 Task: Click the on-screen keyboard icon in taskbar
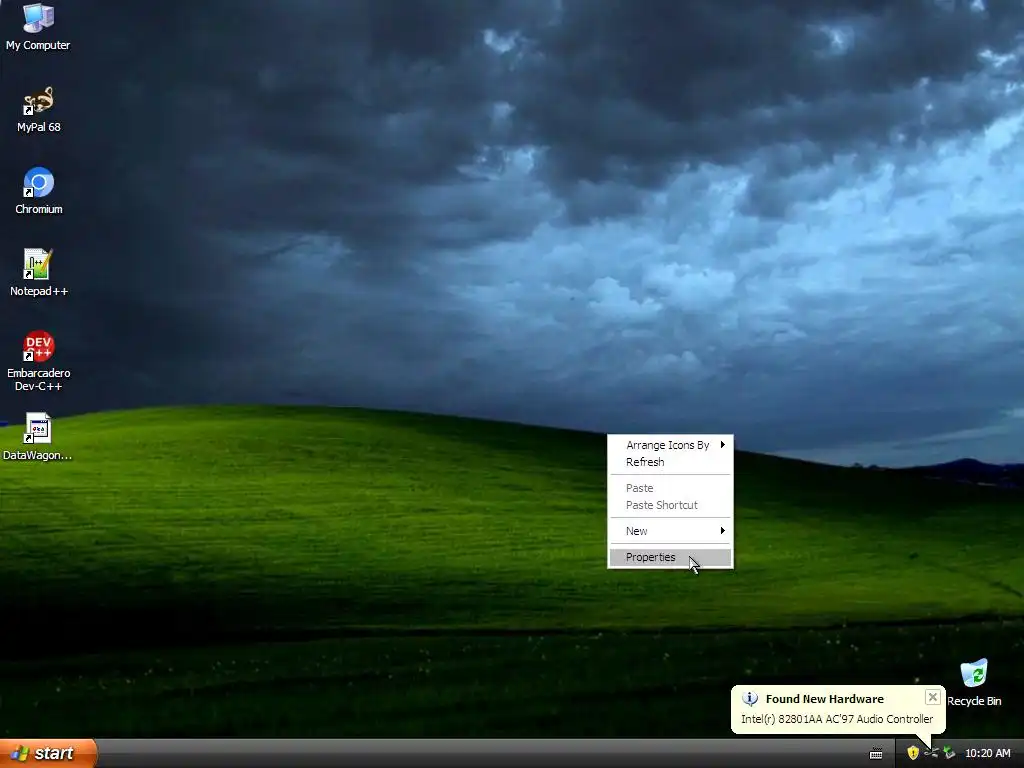(x=876, y=753)
